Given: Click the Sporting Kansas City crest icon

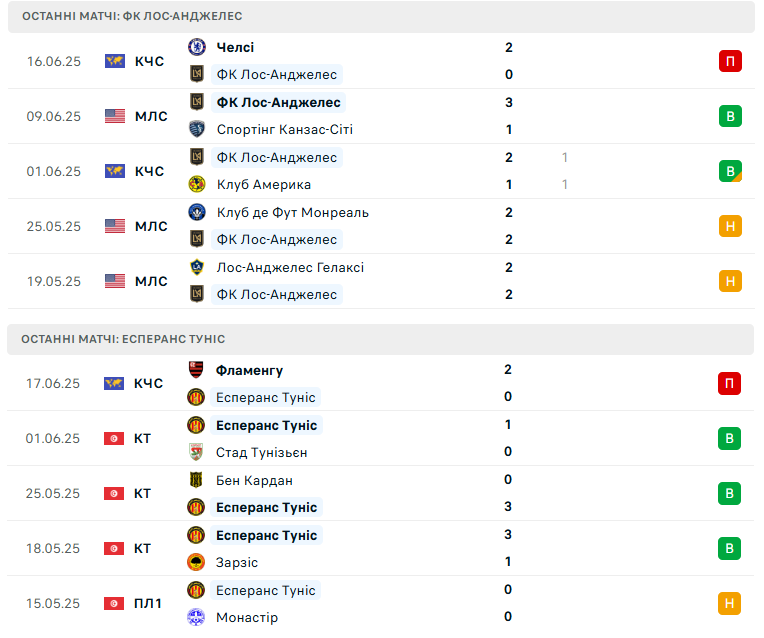Looking at the screenshot, I should (x=197, y=129).
